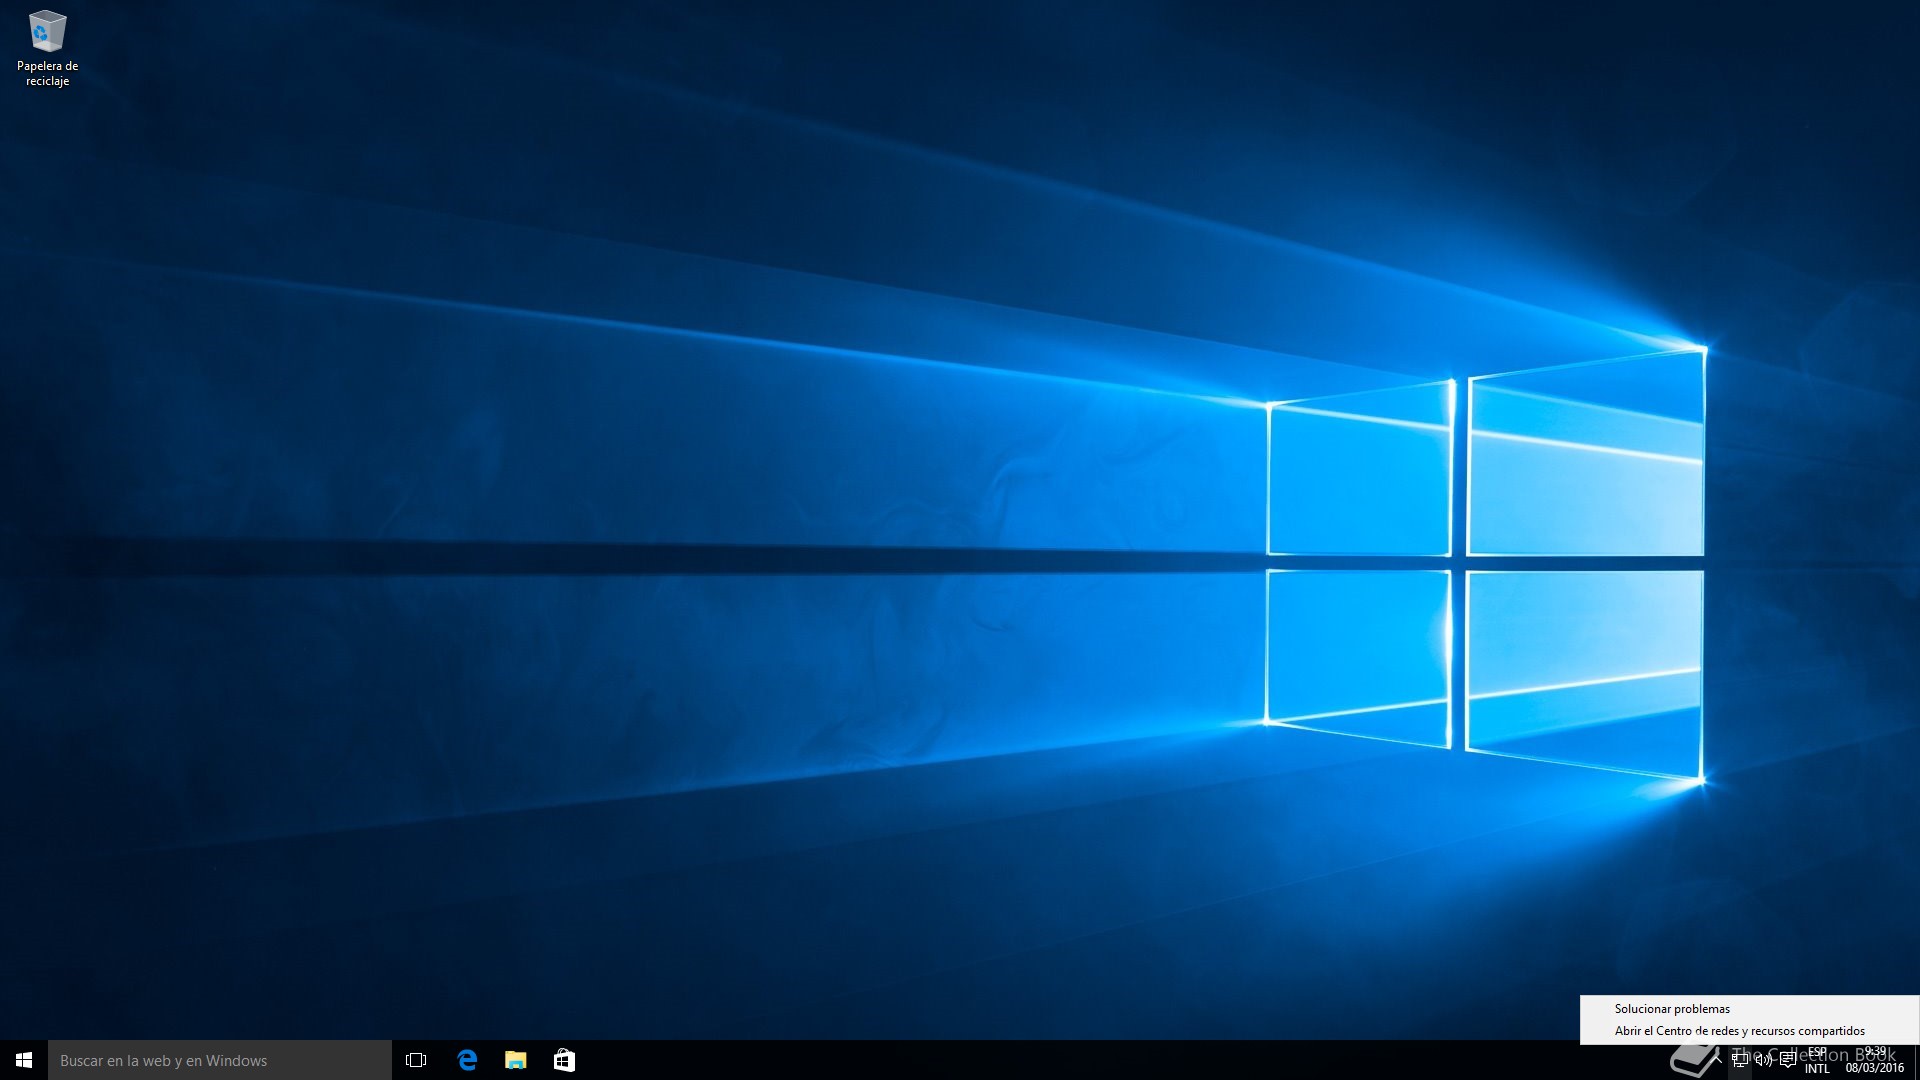Choose Abrir el Centro de redes y recursos compartidos
Image resolution: width=1920 pixels, height=1080 pixels.
coord(1739,1031)
